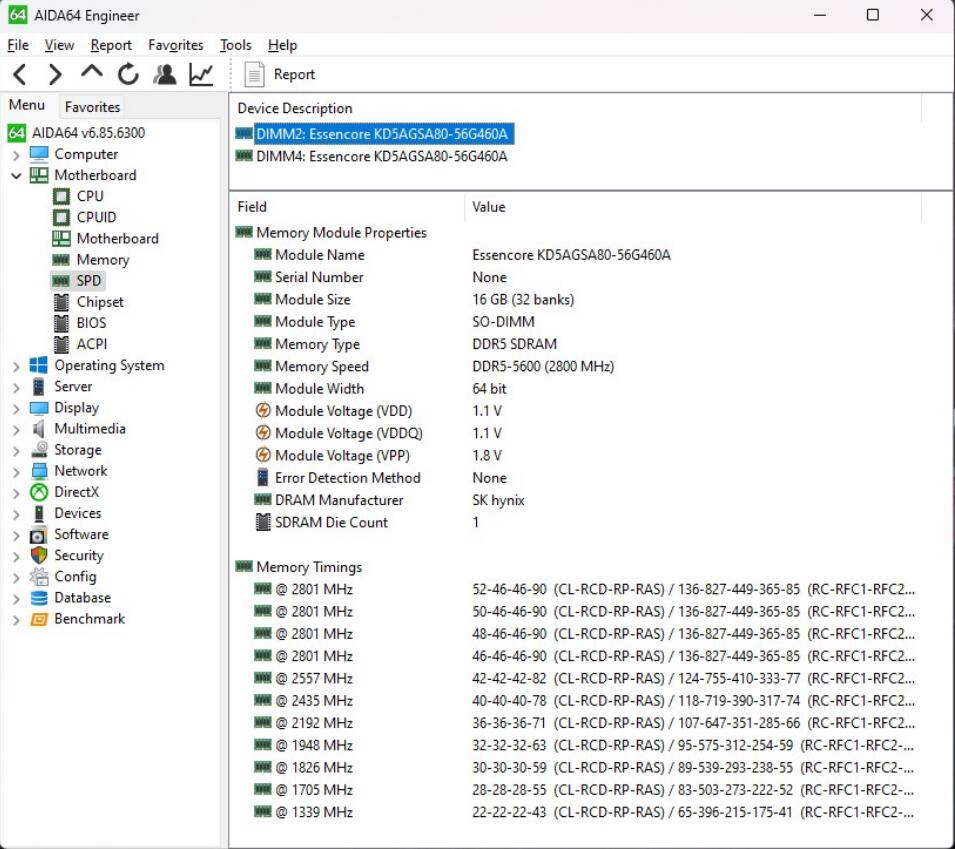
Task: Click the Device Description column header
Action: click(x=575, y=108)
